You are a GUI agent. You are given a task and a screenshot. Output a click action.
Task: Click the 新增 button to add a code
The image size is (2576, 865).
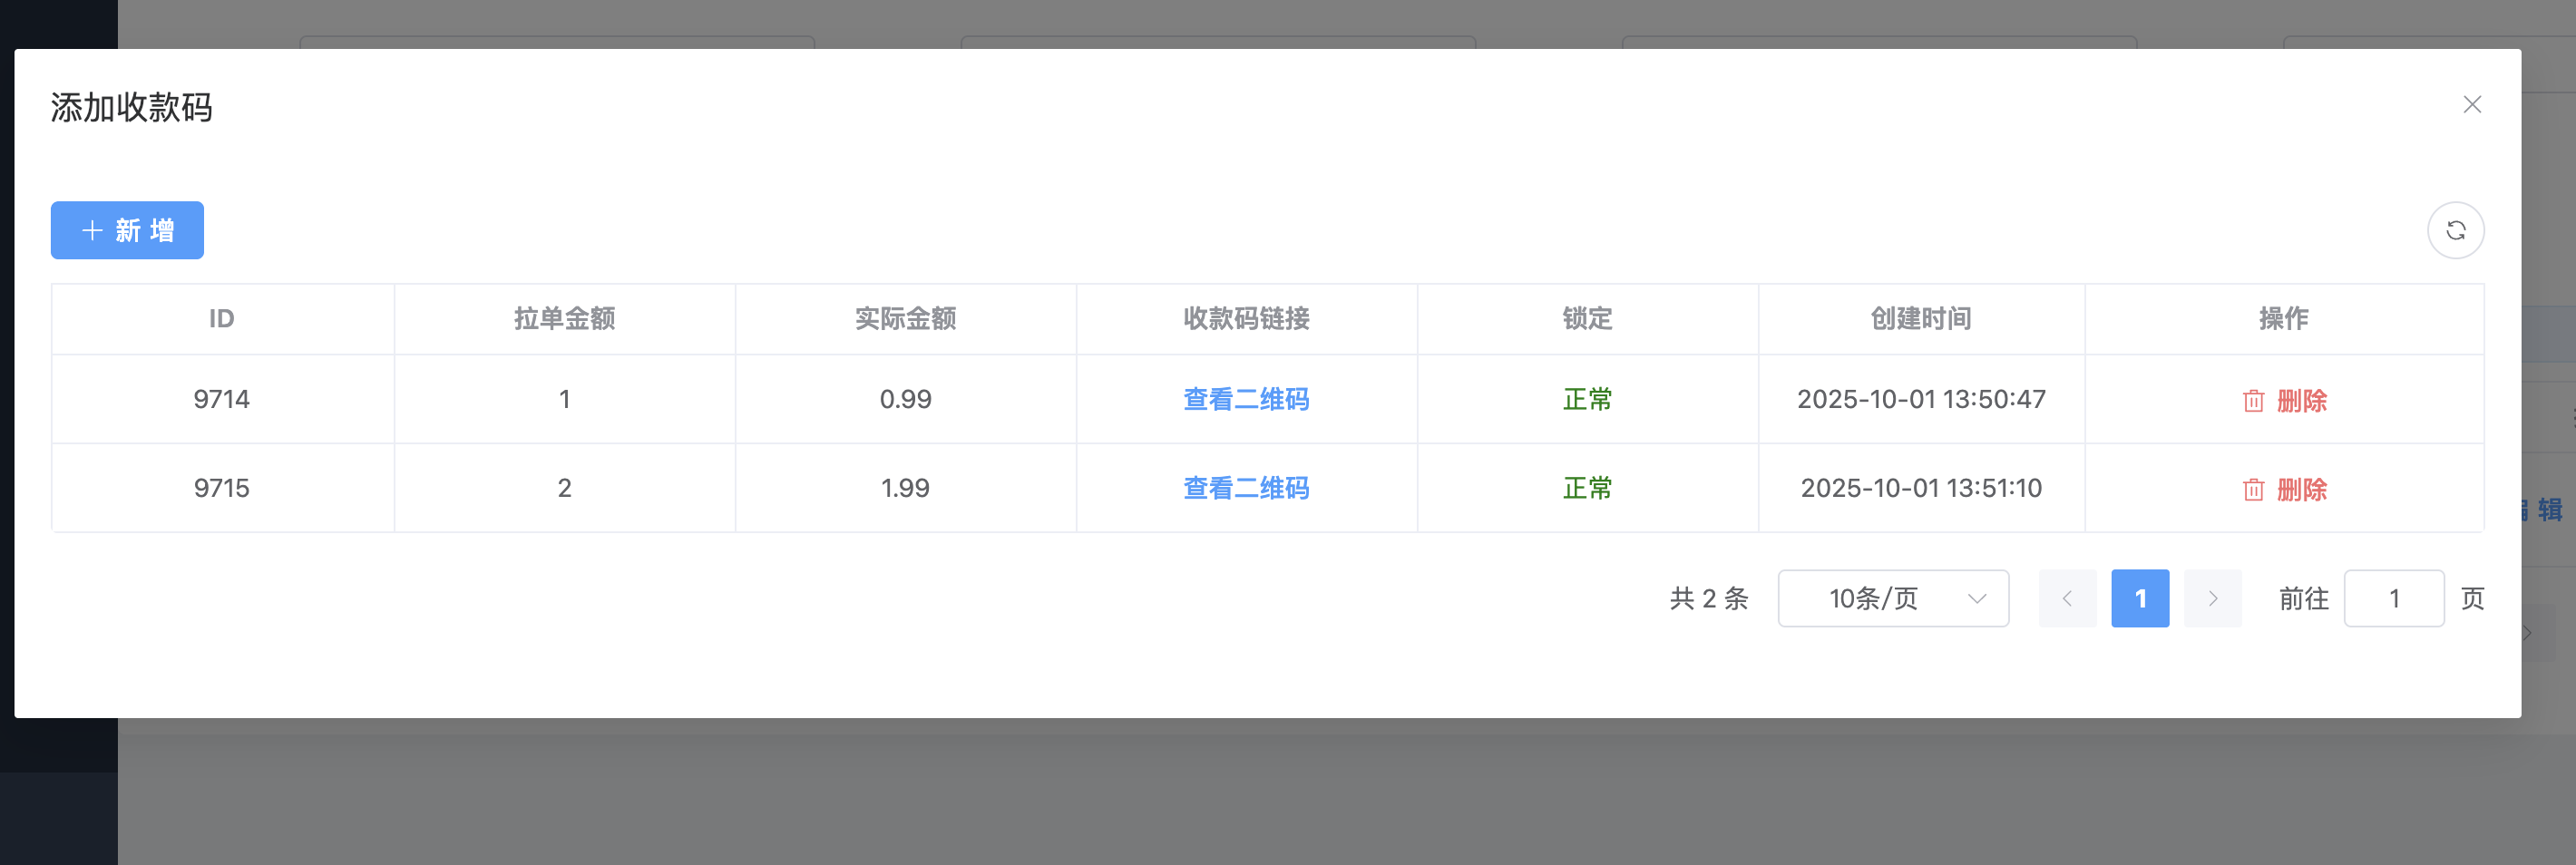[127, 231]
